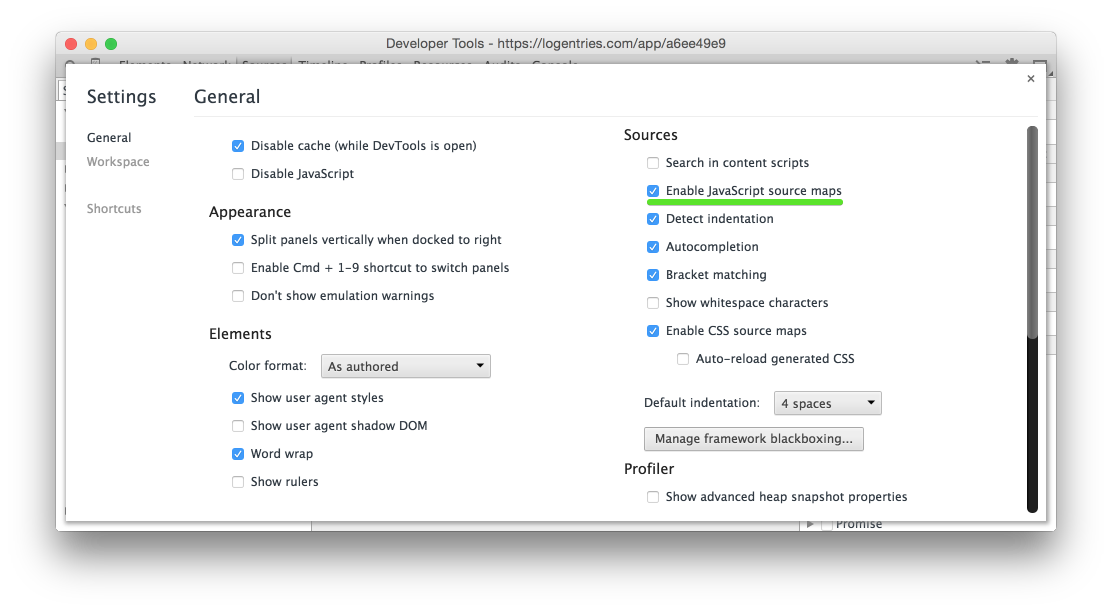Toggle Auto-reload generated CSS checkbox
Image resolution: width=1112 pixels, height=611 pixels.
click(683, 359)
